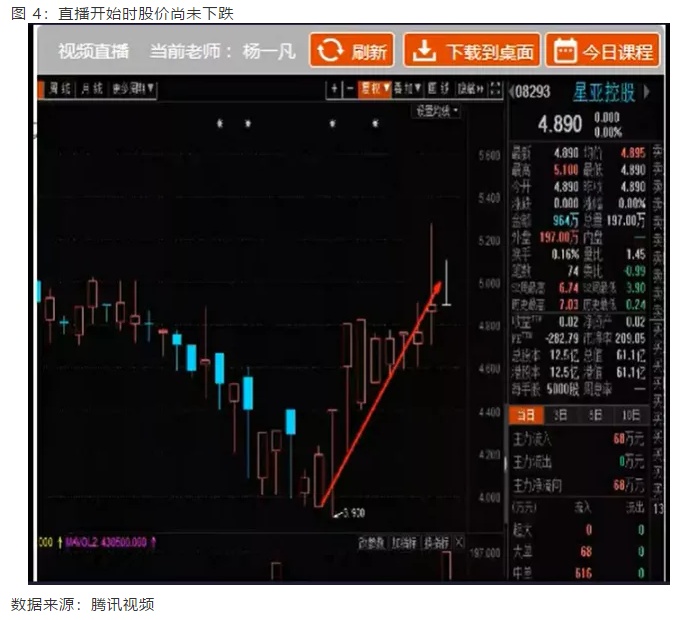Click the 197.000 volume axis label
Image resolution: width=681 pixels, height=620 pixels.
click(x=486, y=553)
